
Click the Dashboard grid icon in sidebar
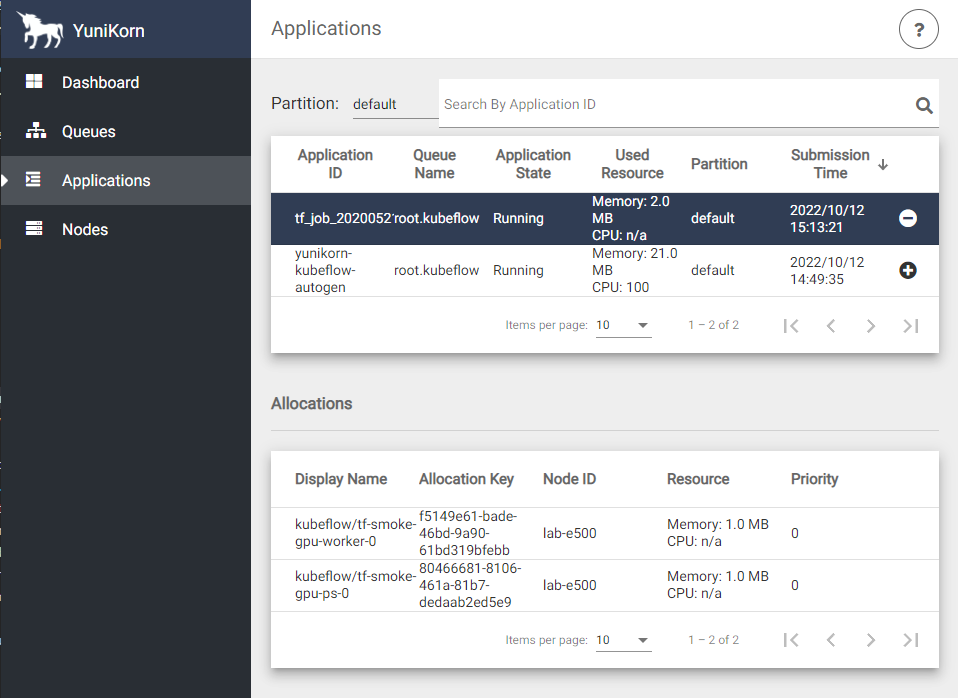35,82
